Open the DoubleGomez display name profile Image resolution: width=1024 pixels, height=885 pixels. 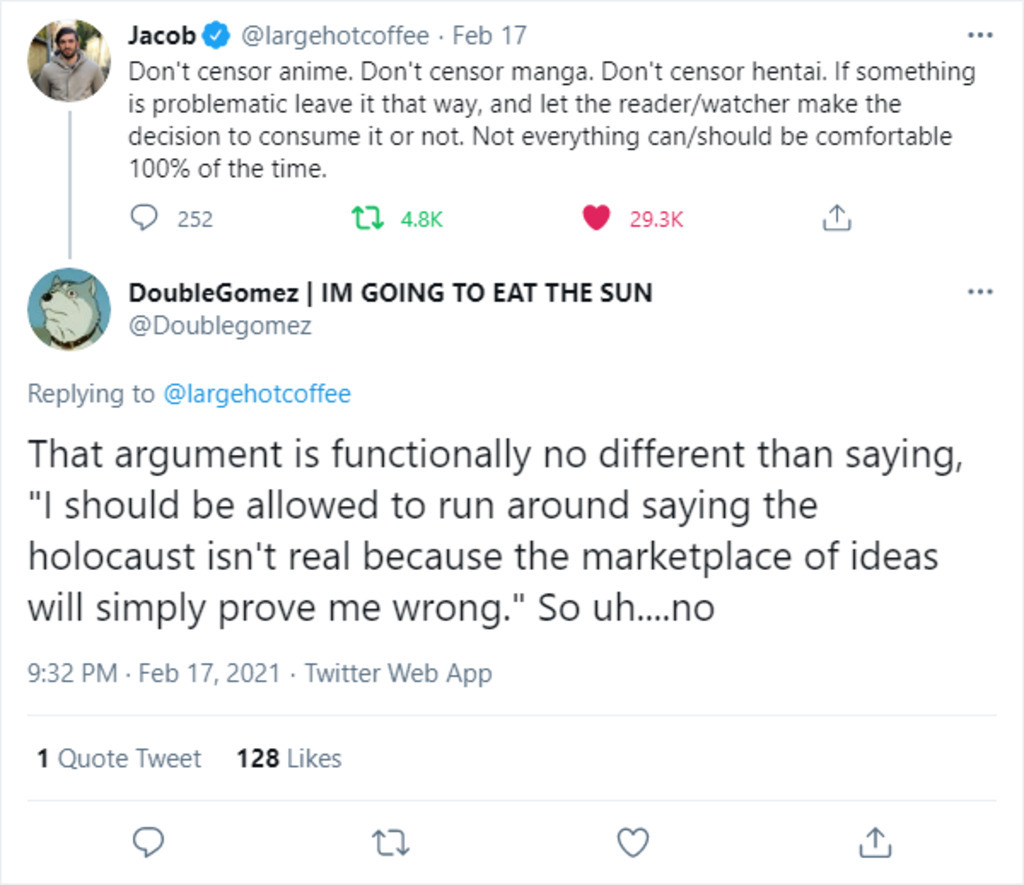(x=390, y=293)
